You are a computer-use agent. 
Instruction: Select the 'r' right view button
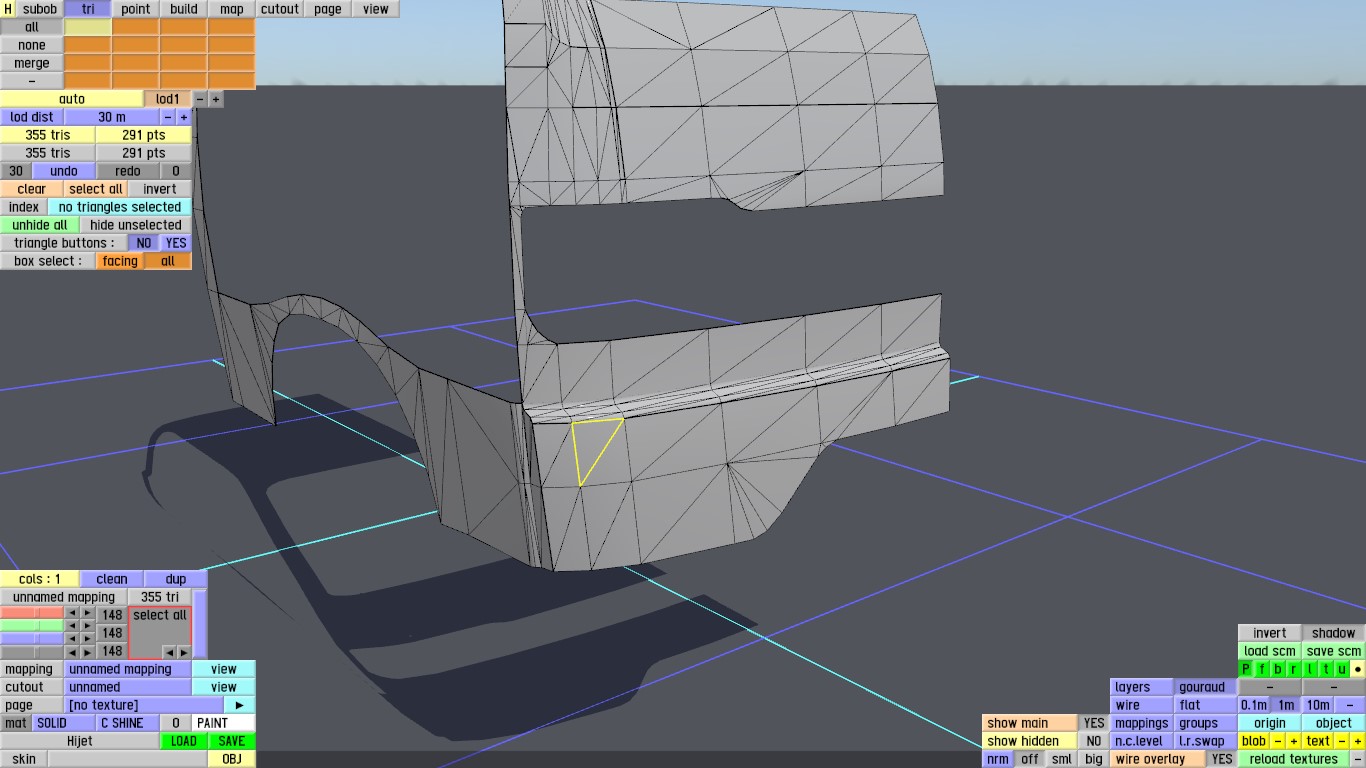click(x=1294, y=669)
